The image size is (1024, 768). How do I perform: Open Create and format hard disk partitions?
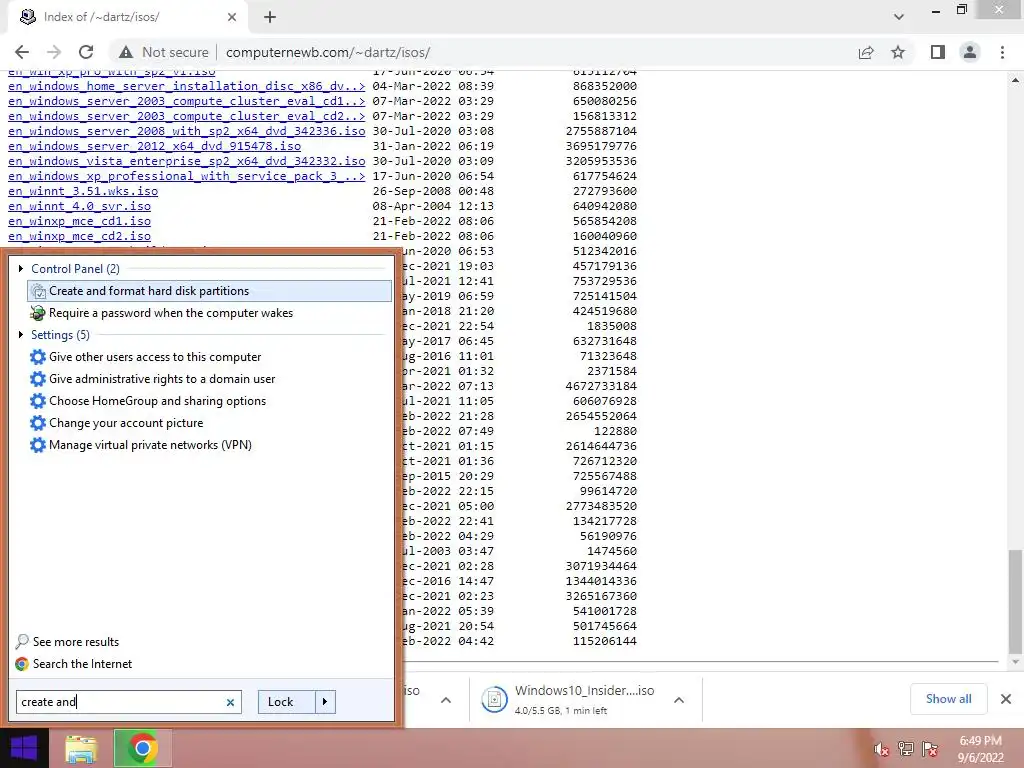[x=209, y=291]
